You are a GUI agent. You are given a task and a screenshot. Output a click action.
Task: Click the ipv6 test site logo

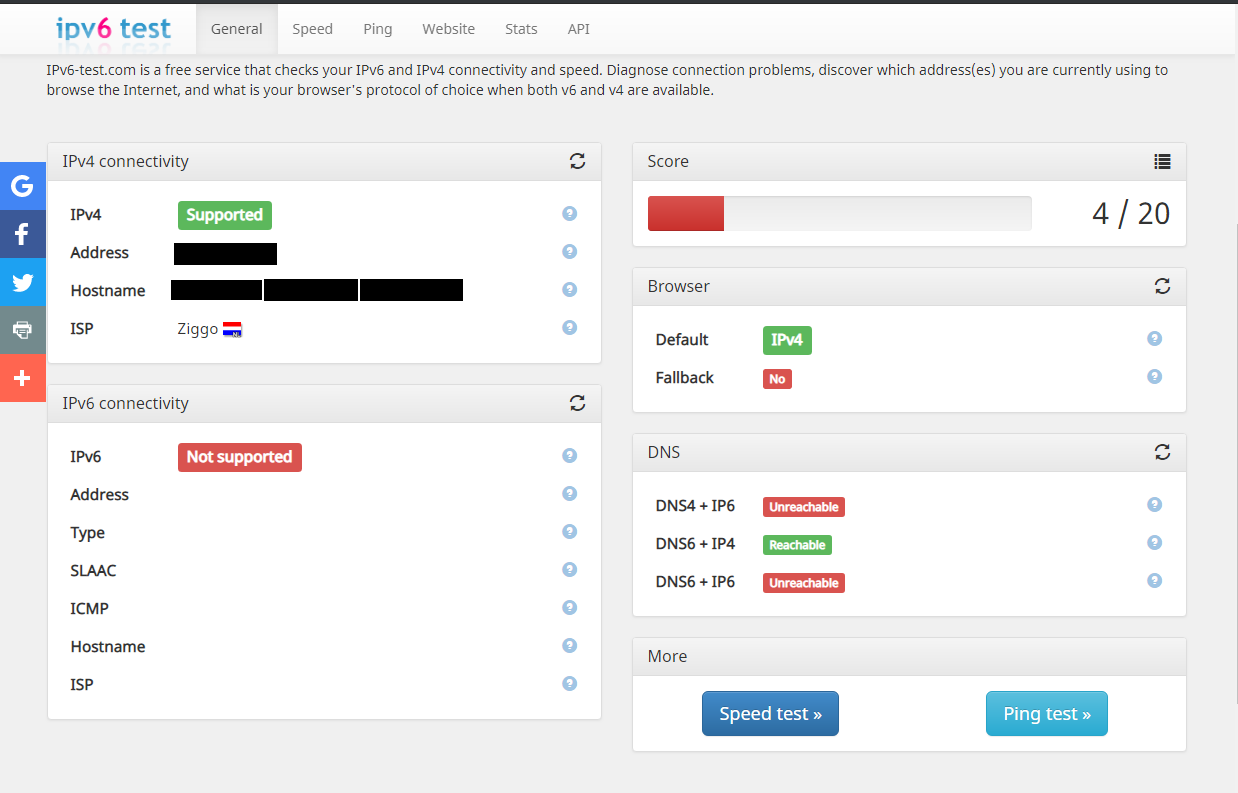113,28
